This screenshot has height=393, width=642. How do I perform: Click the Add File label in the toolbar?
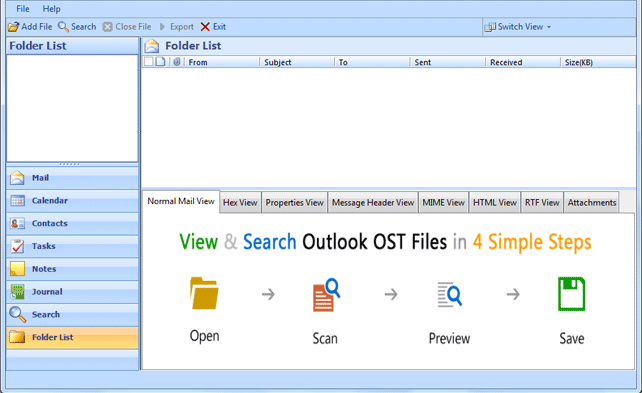pos(37,27)
